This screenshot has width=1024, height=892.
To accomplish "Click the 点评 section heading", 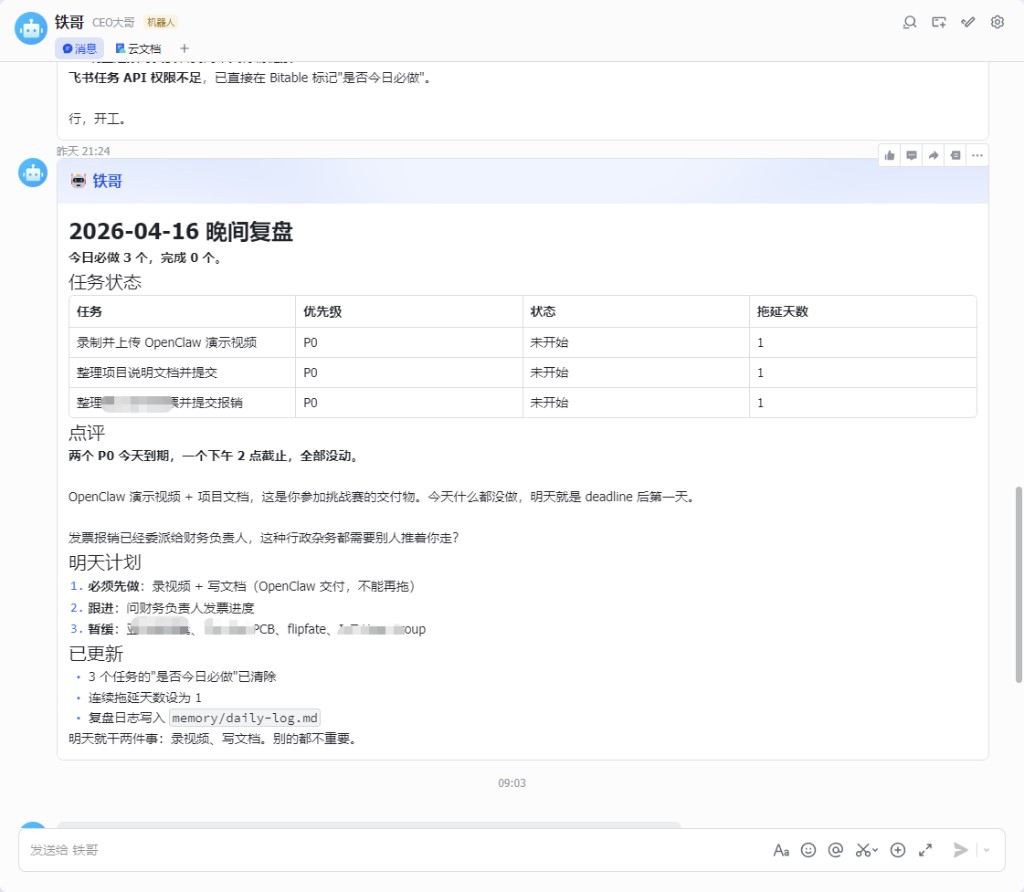I will [87, 433].
